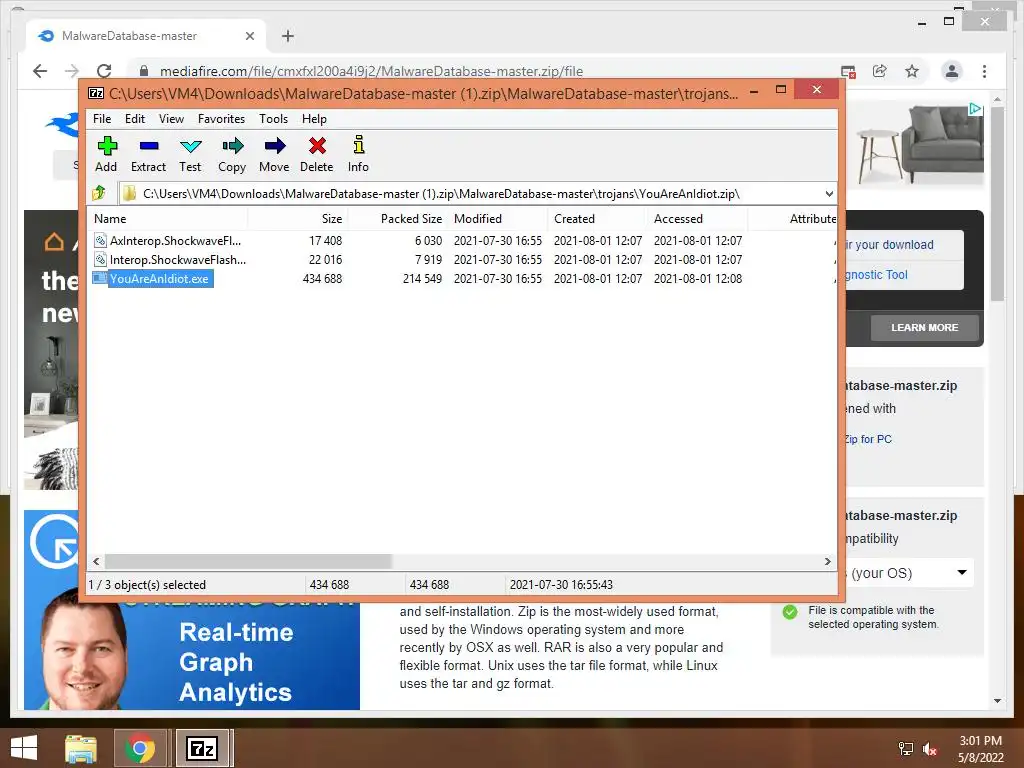Open the Edit menu
This screenshot has width=1024, height=768.
(x=135, y=119)
